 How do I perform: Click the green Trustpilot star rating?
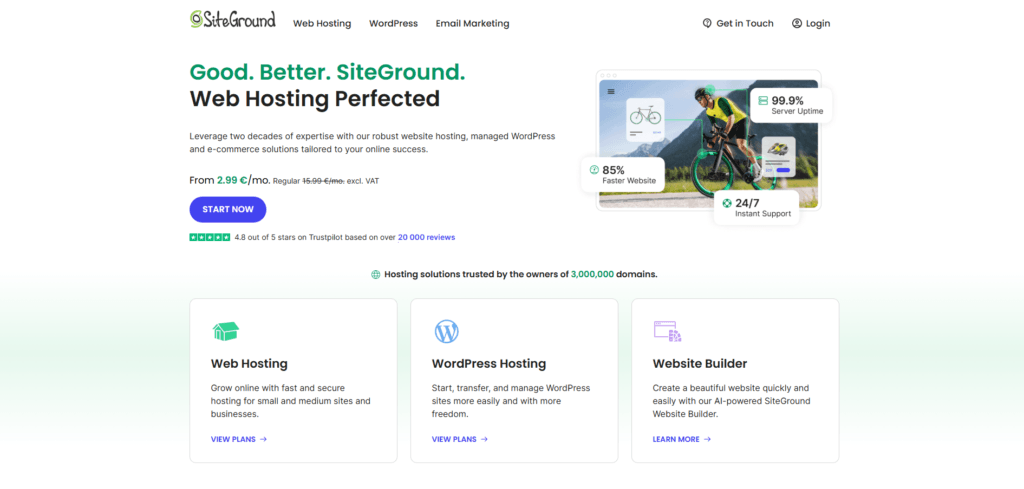tap(209, 237)
